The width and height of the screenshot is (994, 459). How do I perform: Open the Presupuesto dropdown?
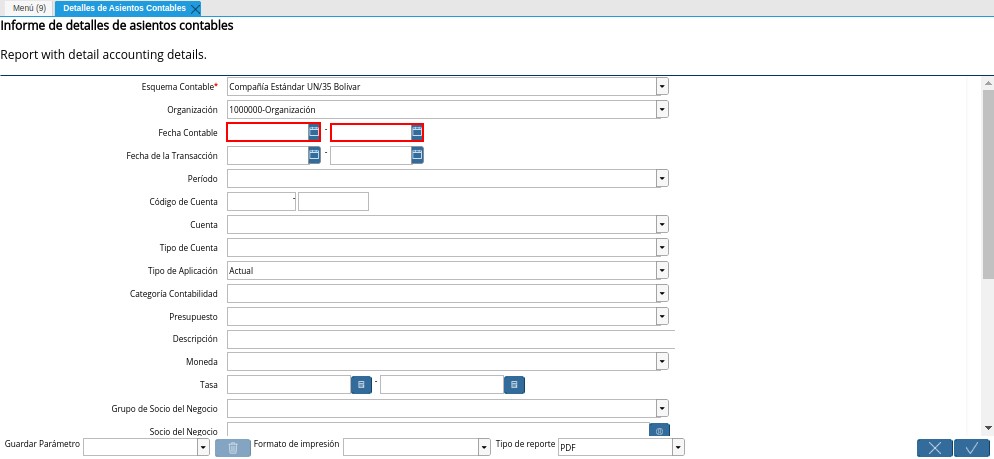662,316
